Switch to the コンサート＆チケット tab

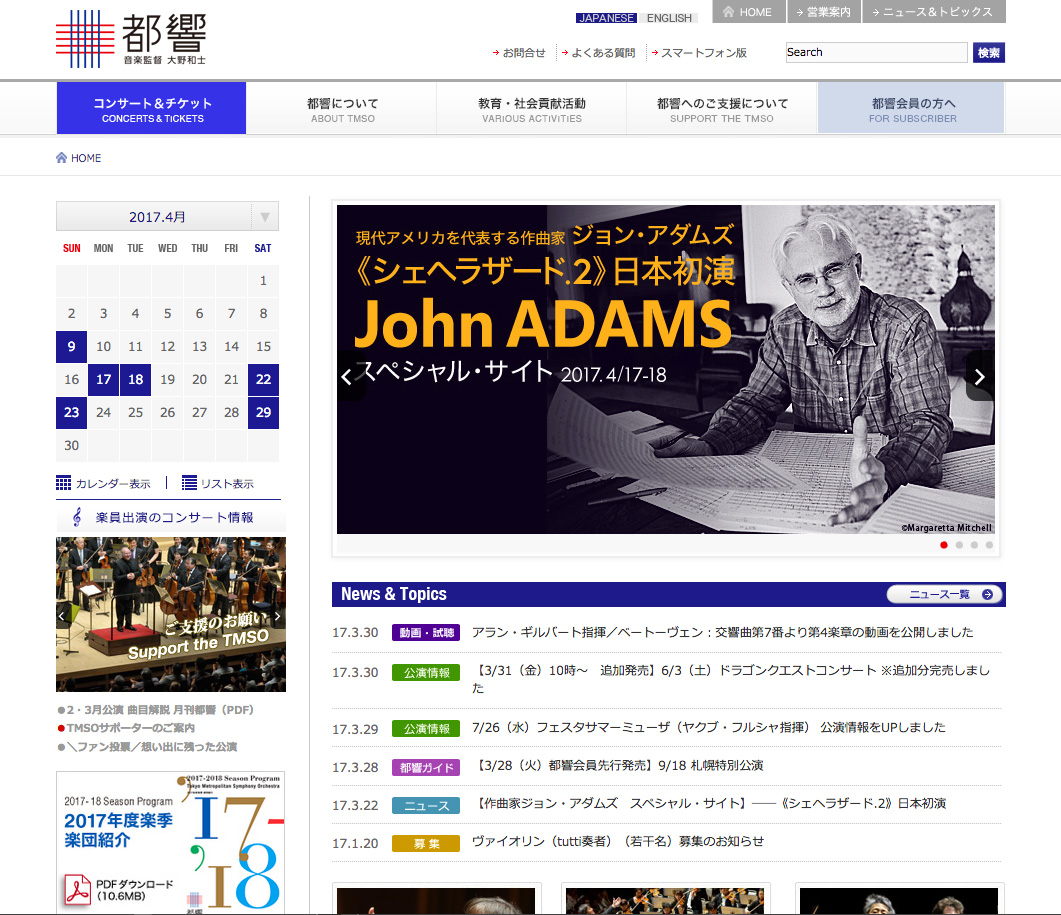151,107
